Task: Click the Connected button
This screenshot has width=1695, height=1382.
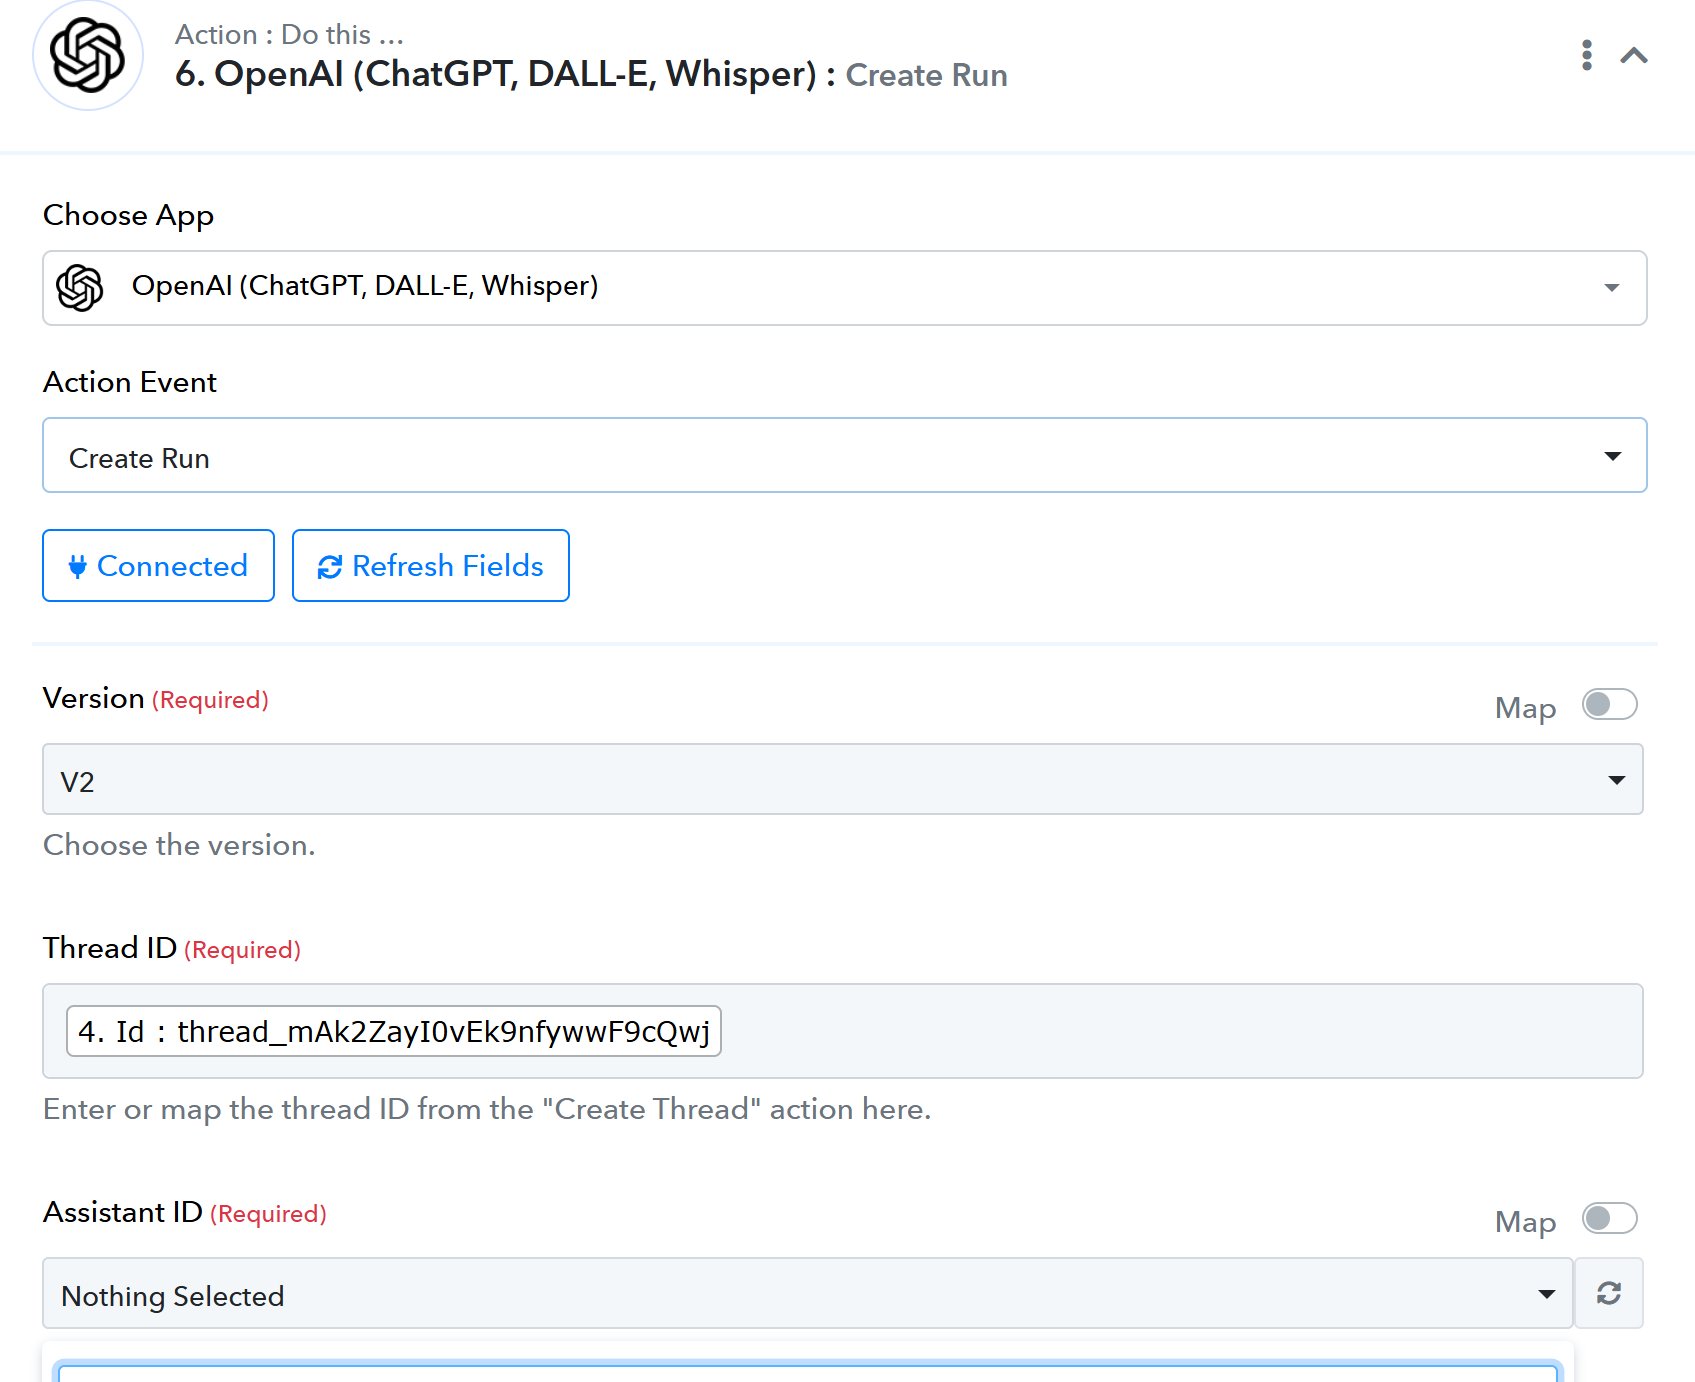Action: [x=158, y=566]
